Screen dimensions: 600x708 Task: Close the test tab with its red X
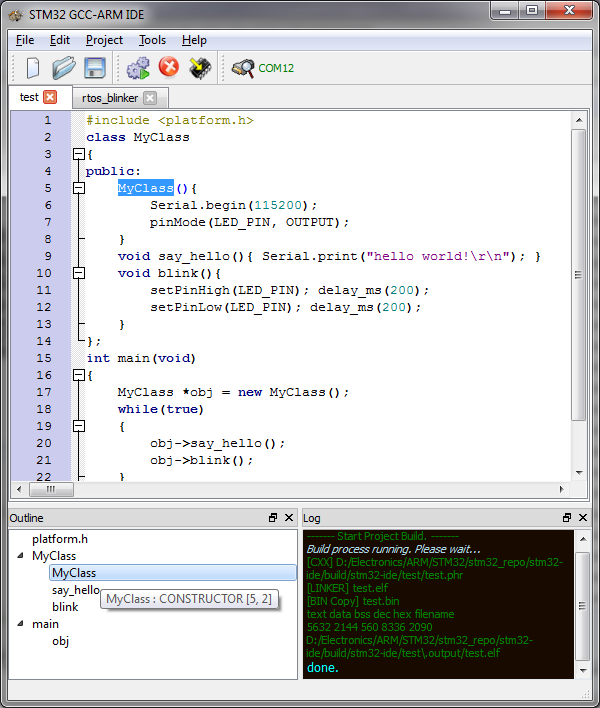click(50, 97)
